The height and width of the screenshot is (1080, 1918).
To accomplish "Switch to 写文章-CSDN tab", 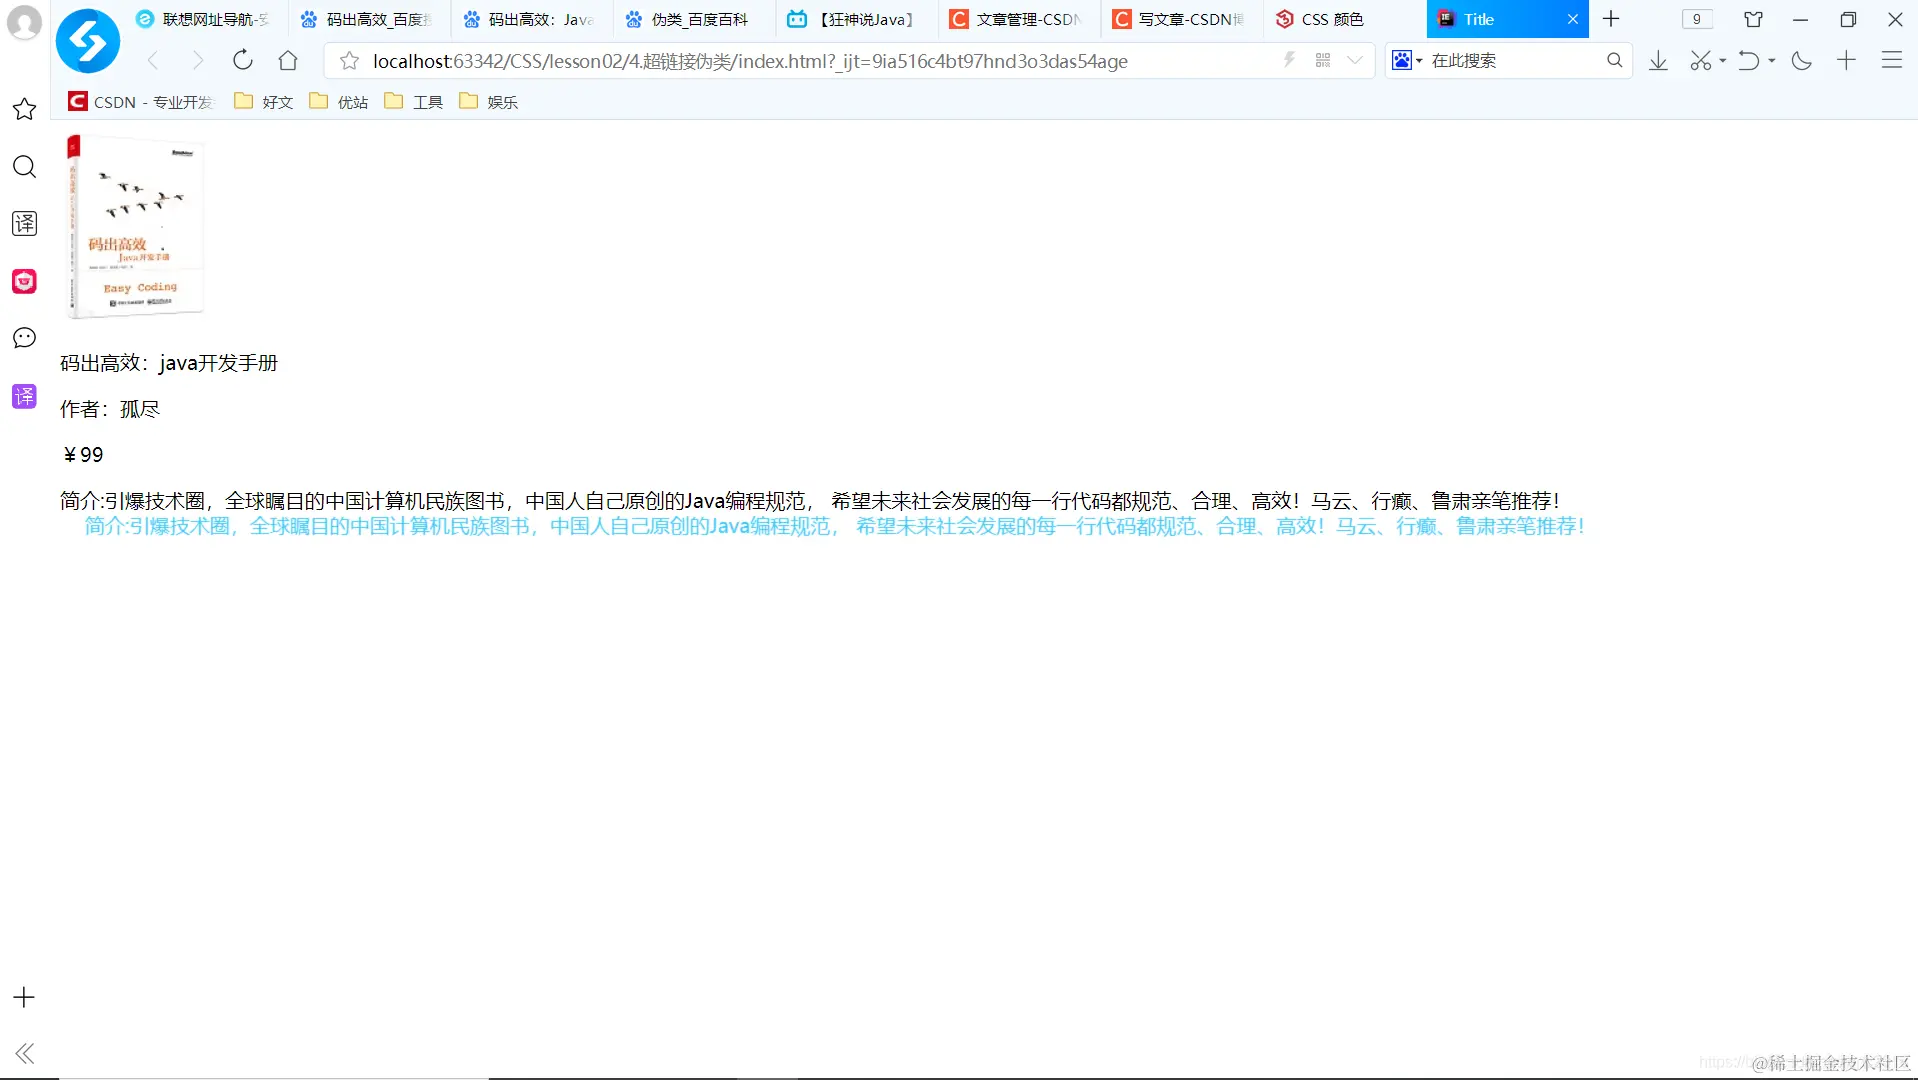I will [1181, 19].
